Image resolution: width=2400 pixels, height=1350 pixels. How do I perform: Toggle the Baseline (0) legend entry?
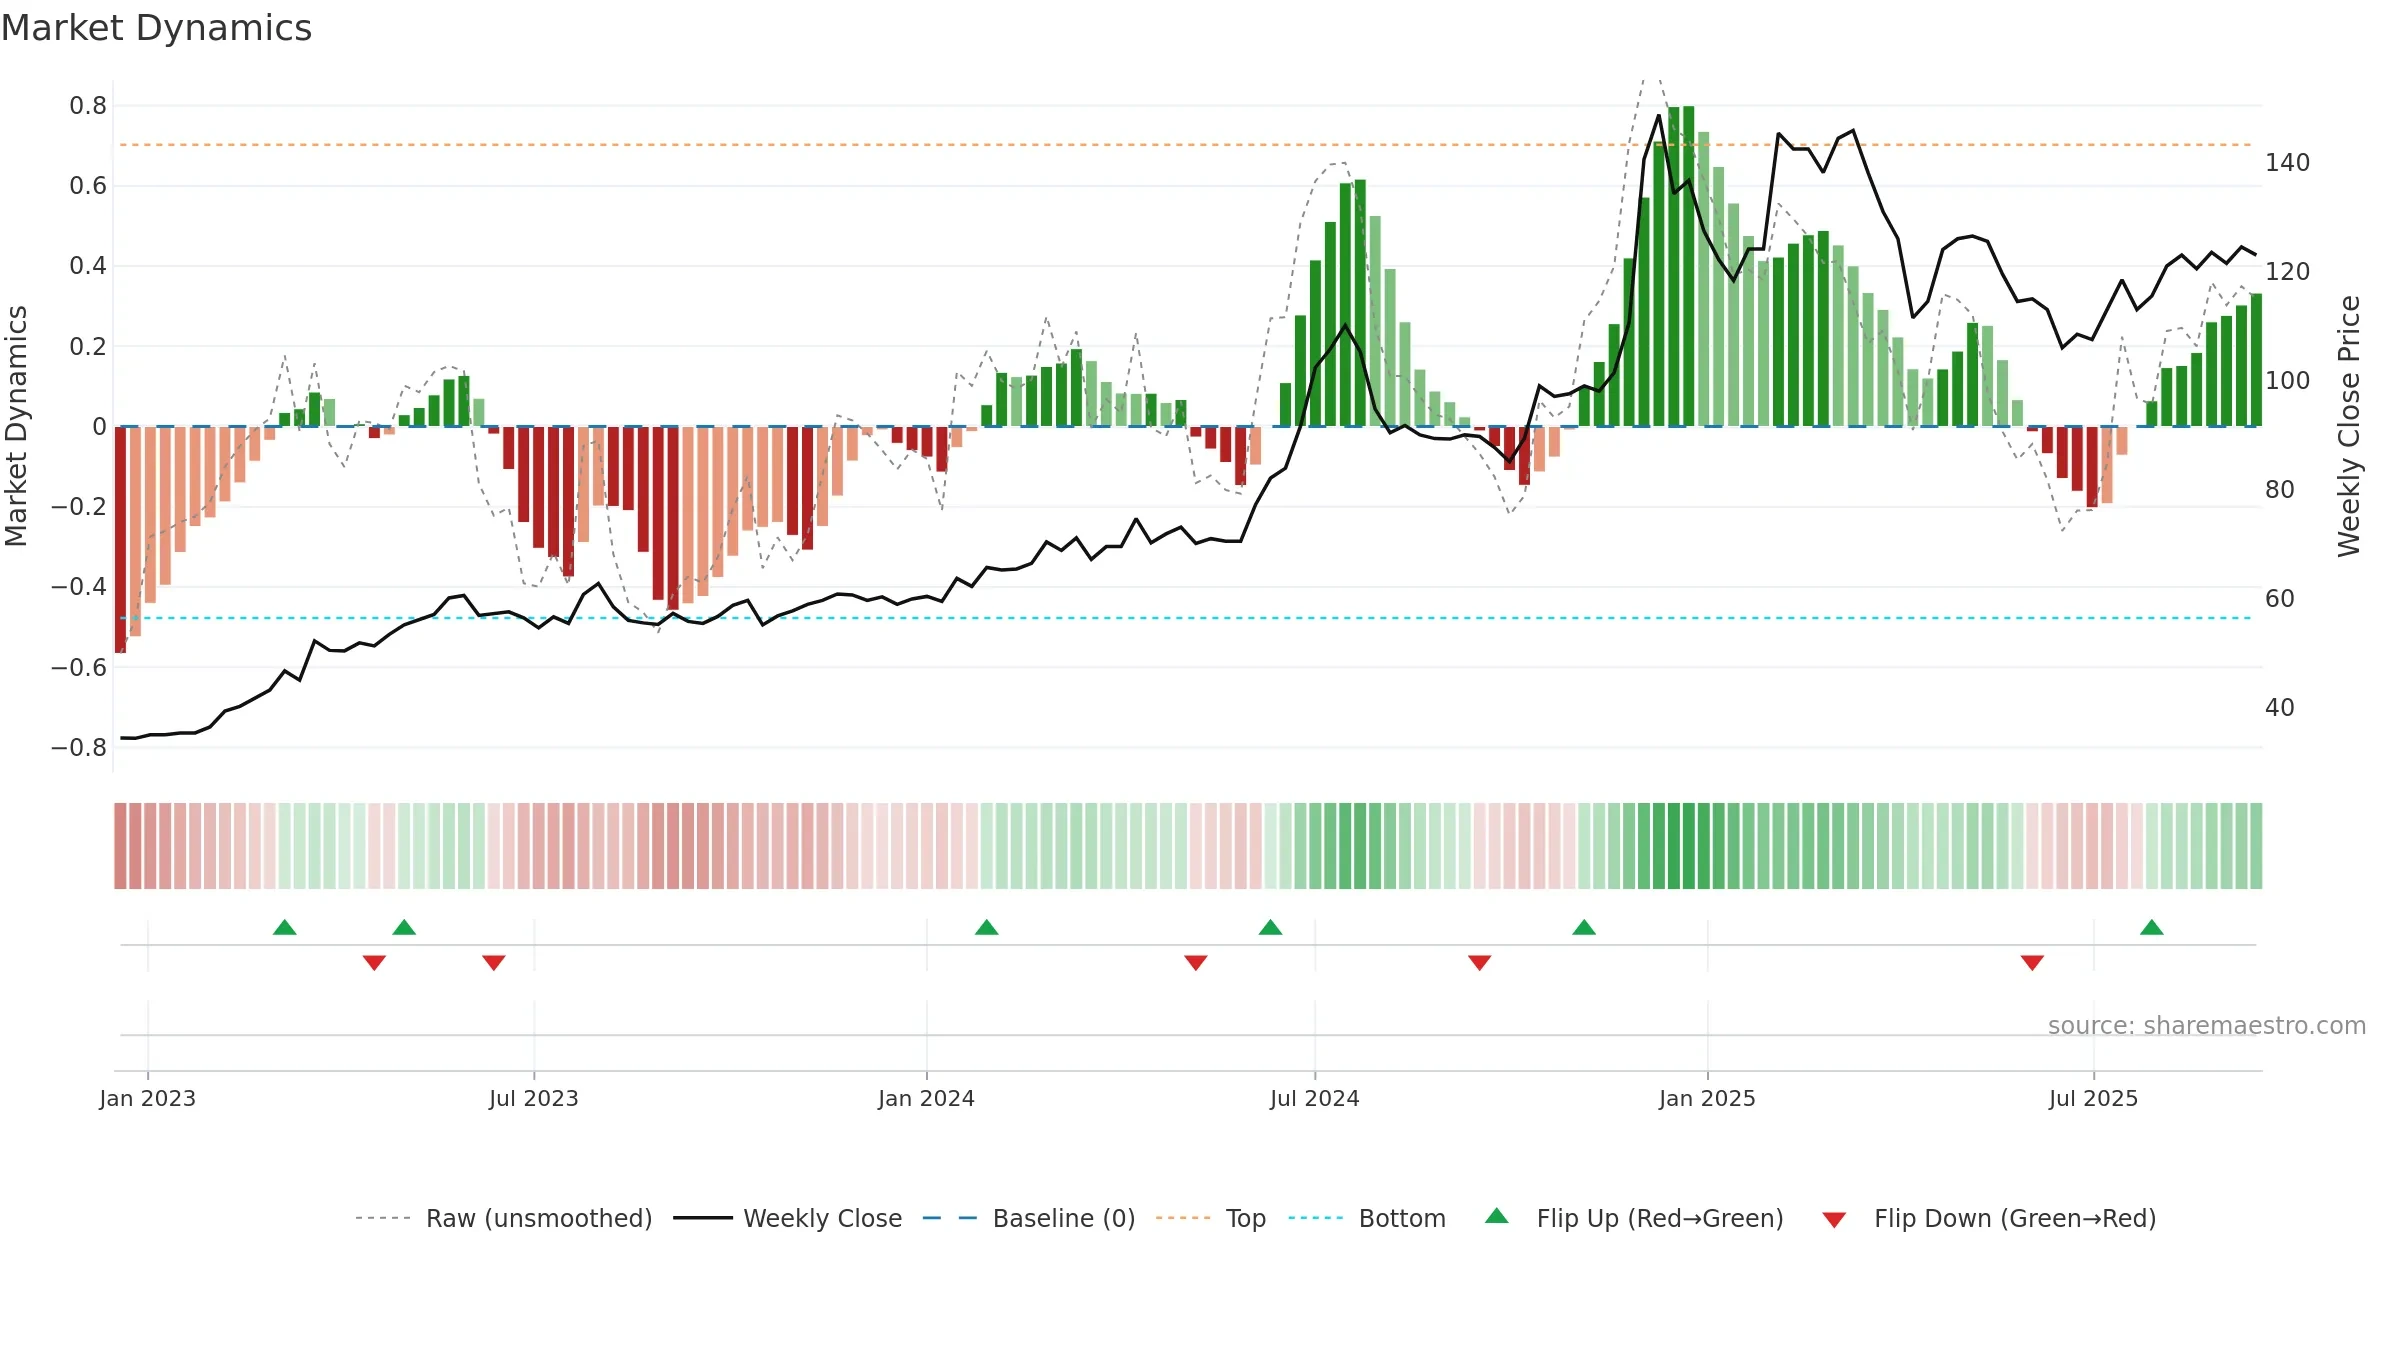(1029, 1218)
